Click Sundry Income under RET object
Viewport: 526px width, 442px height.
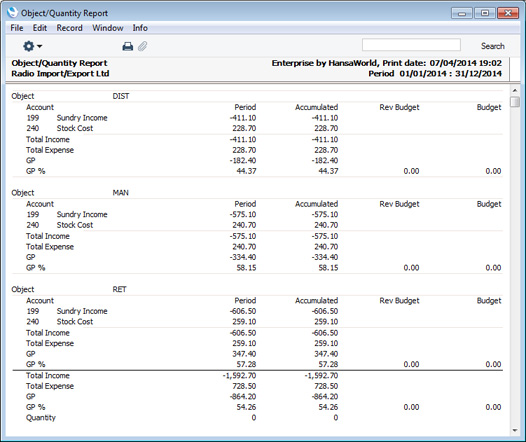pos(82,311)
